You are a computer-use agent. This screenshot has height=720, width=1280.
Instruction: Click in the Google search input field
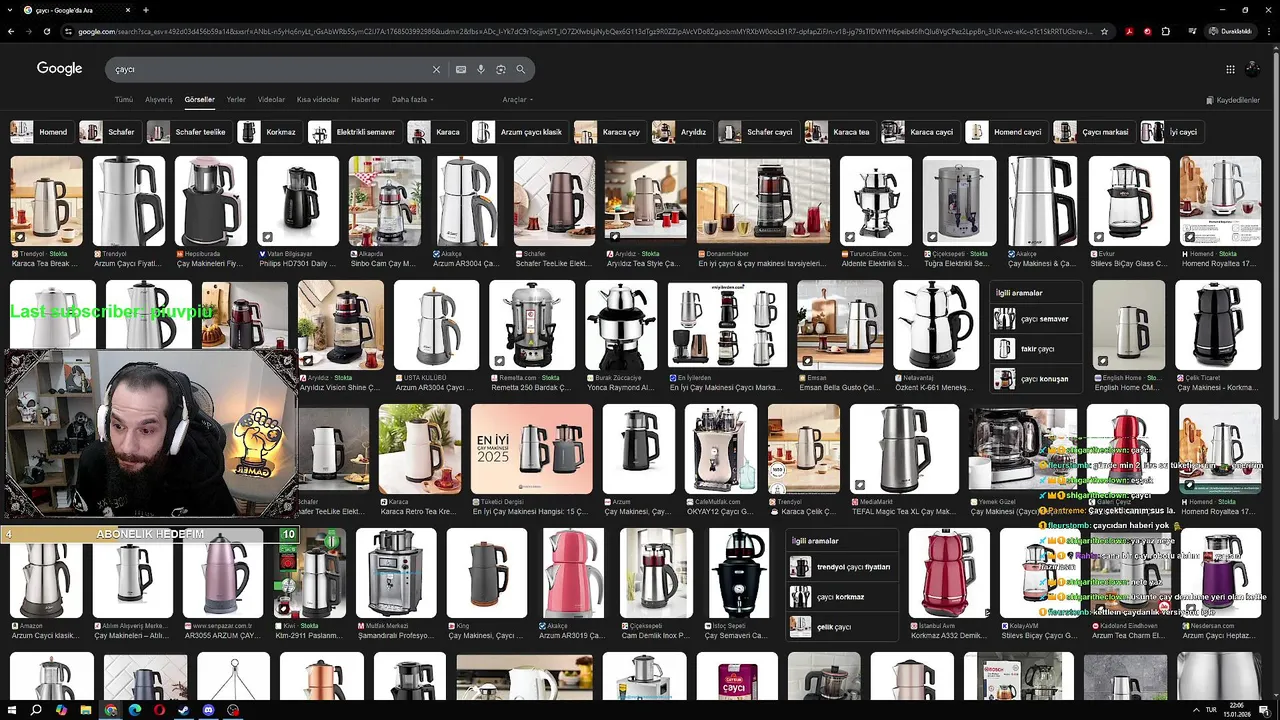pyautogui.click(x=270, y=69)
